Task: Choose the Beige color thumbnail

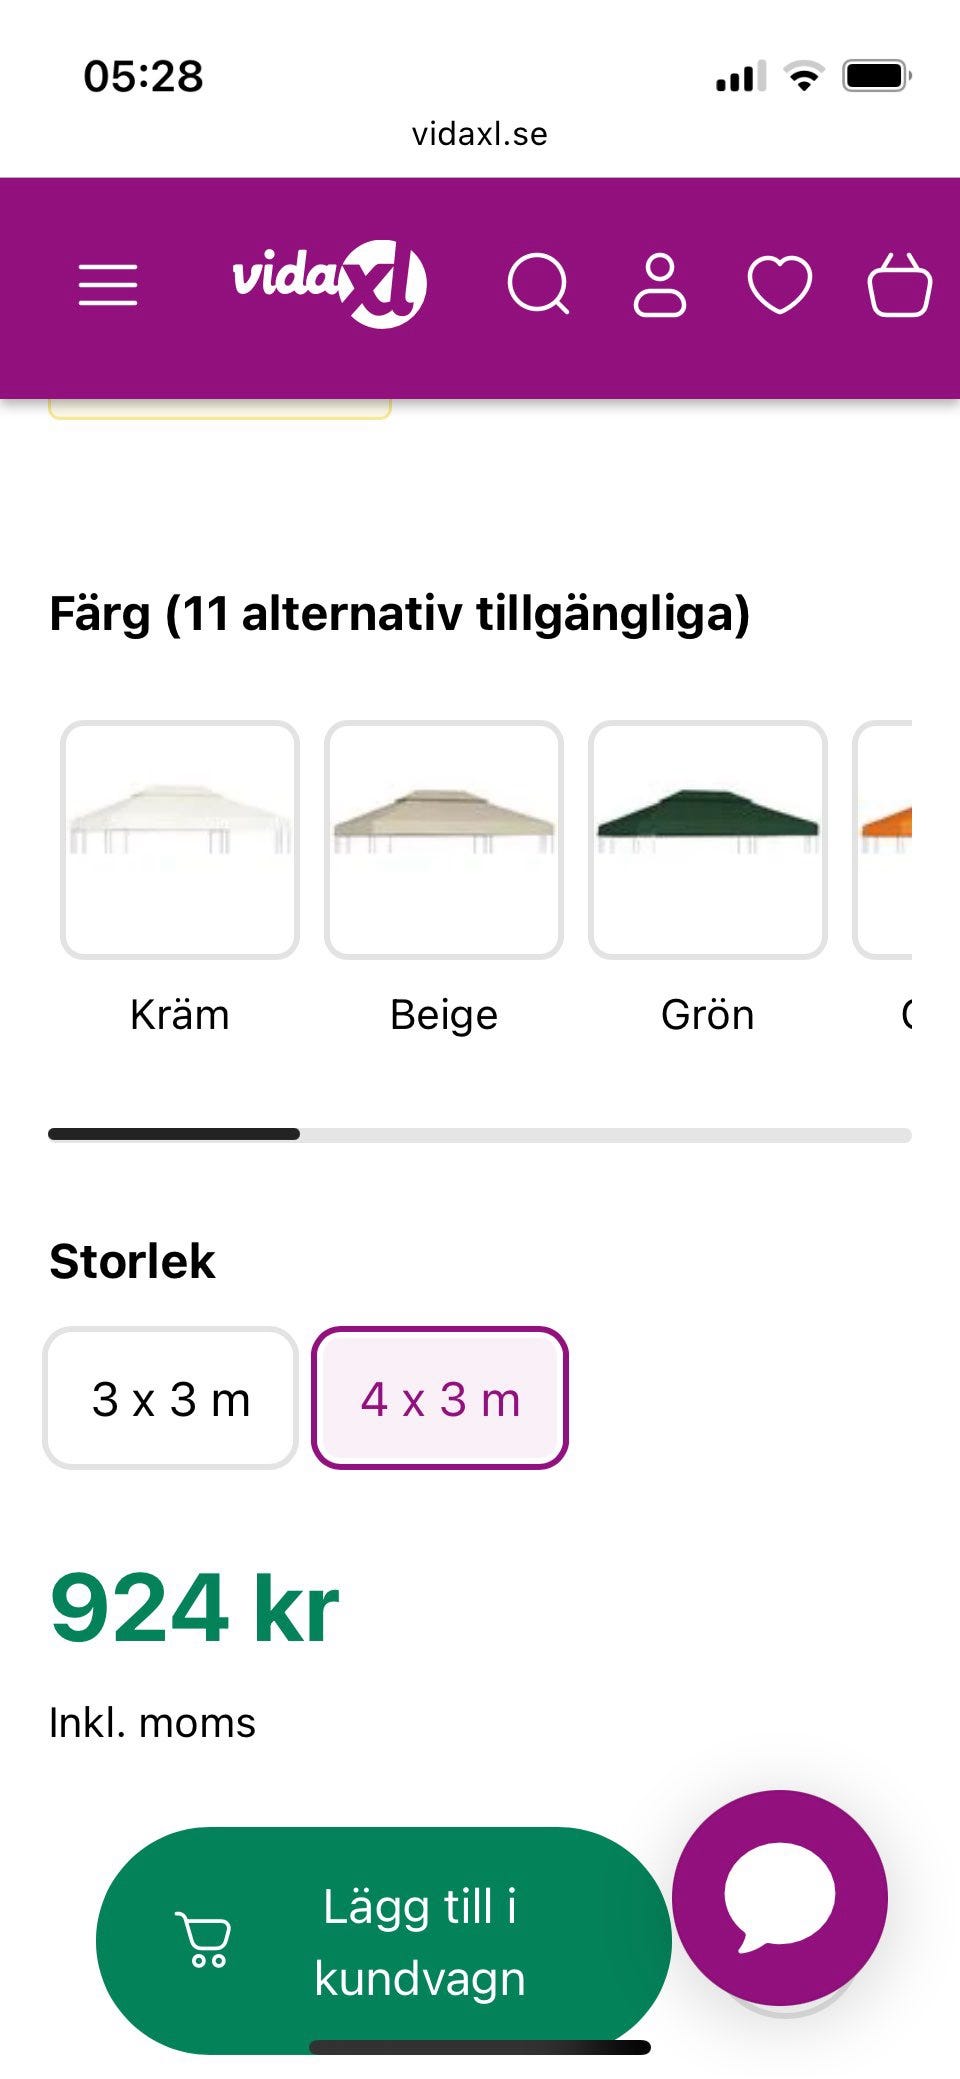Action: tap(444, 840)
